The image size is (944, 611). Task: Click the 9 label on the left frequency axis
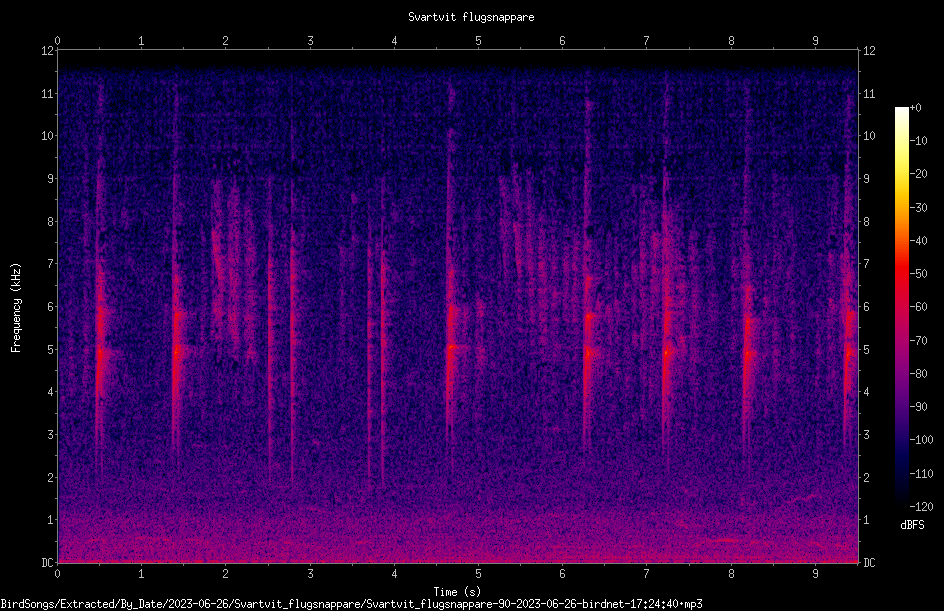click(x=51, y=179)
